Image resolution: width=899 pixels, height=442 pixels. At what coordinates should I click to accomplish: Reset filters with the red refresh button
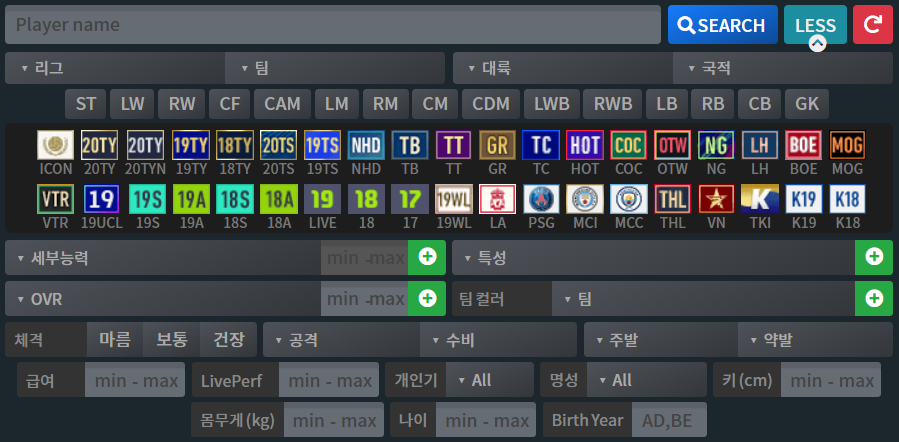pyautogui.click(x=873, y=25)
